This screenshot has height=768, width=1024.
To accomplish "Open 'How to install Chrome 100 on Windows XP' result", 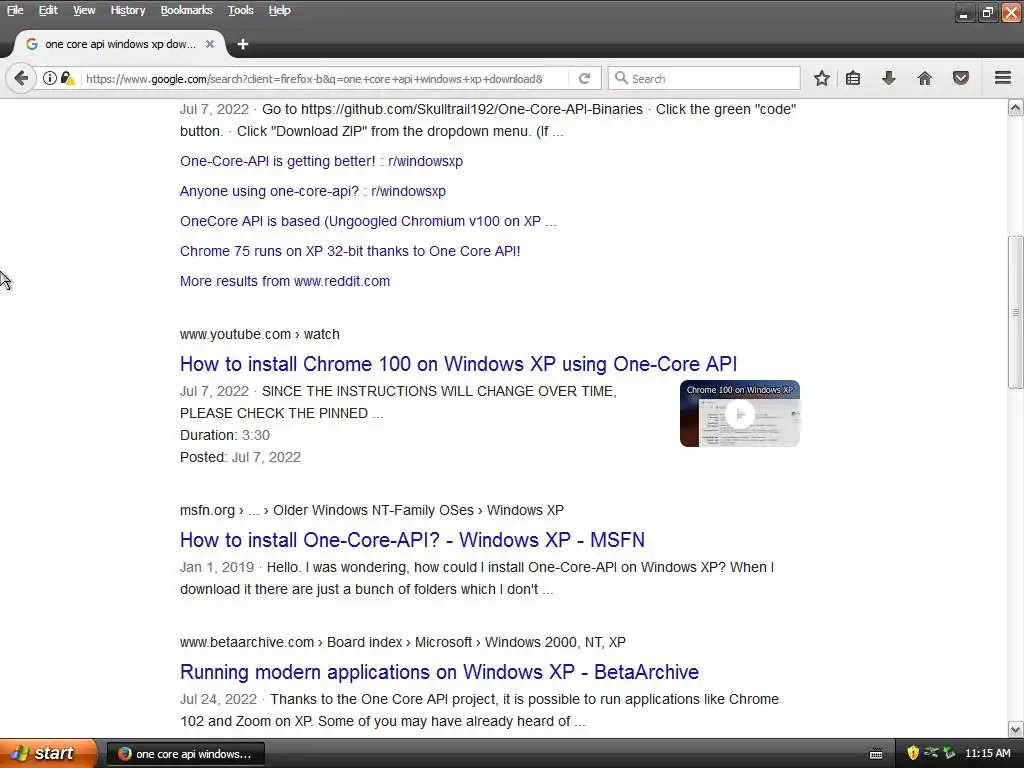I will coord(458,364).
